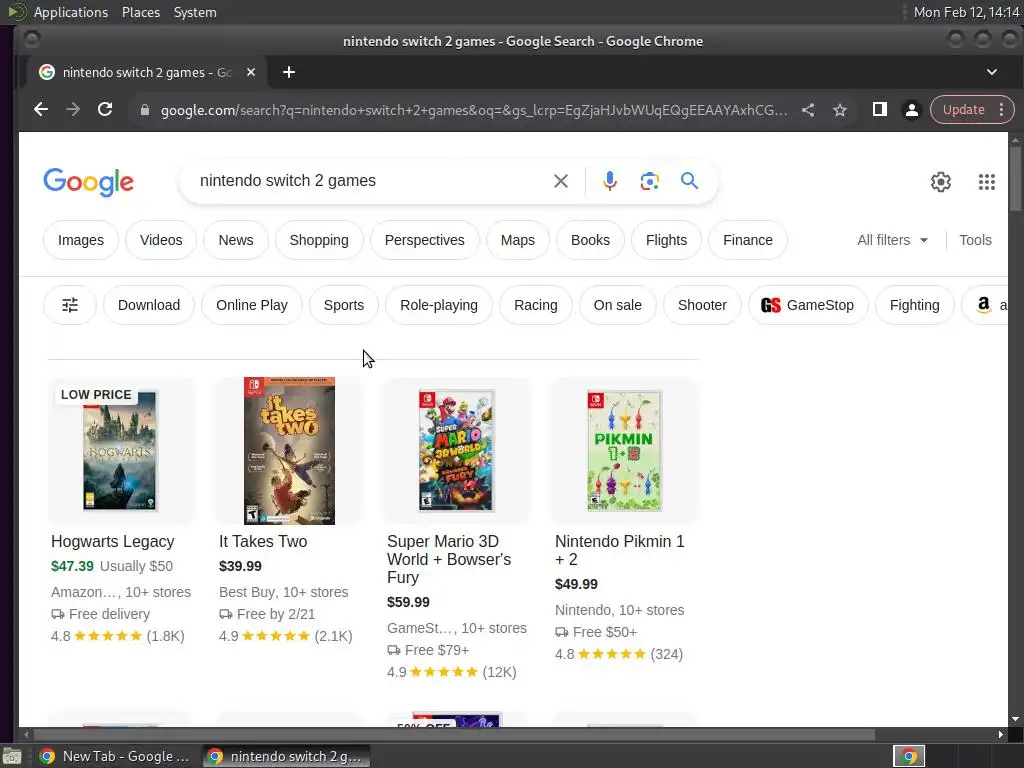Open Google quick settings gear
The width and height of the screenshot is (1024, 768).
[x=940, y=182]
